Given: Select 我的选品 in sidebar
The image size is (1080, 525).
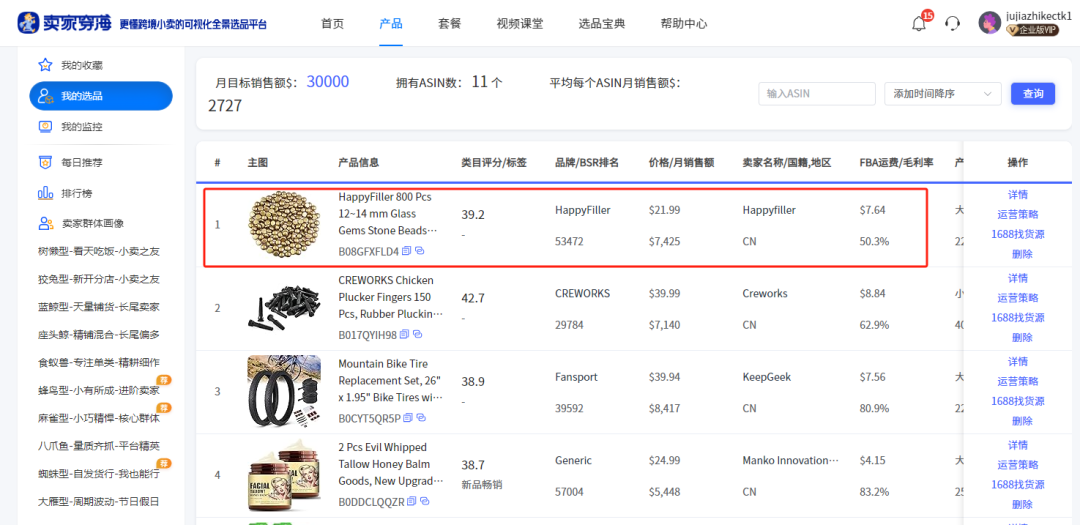Looking at the screenshot, I should [x=101, y=96].
